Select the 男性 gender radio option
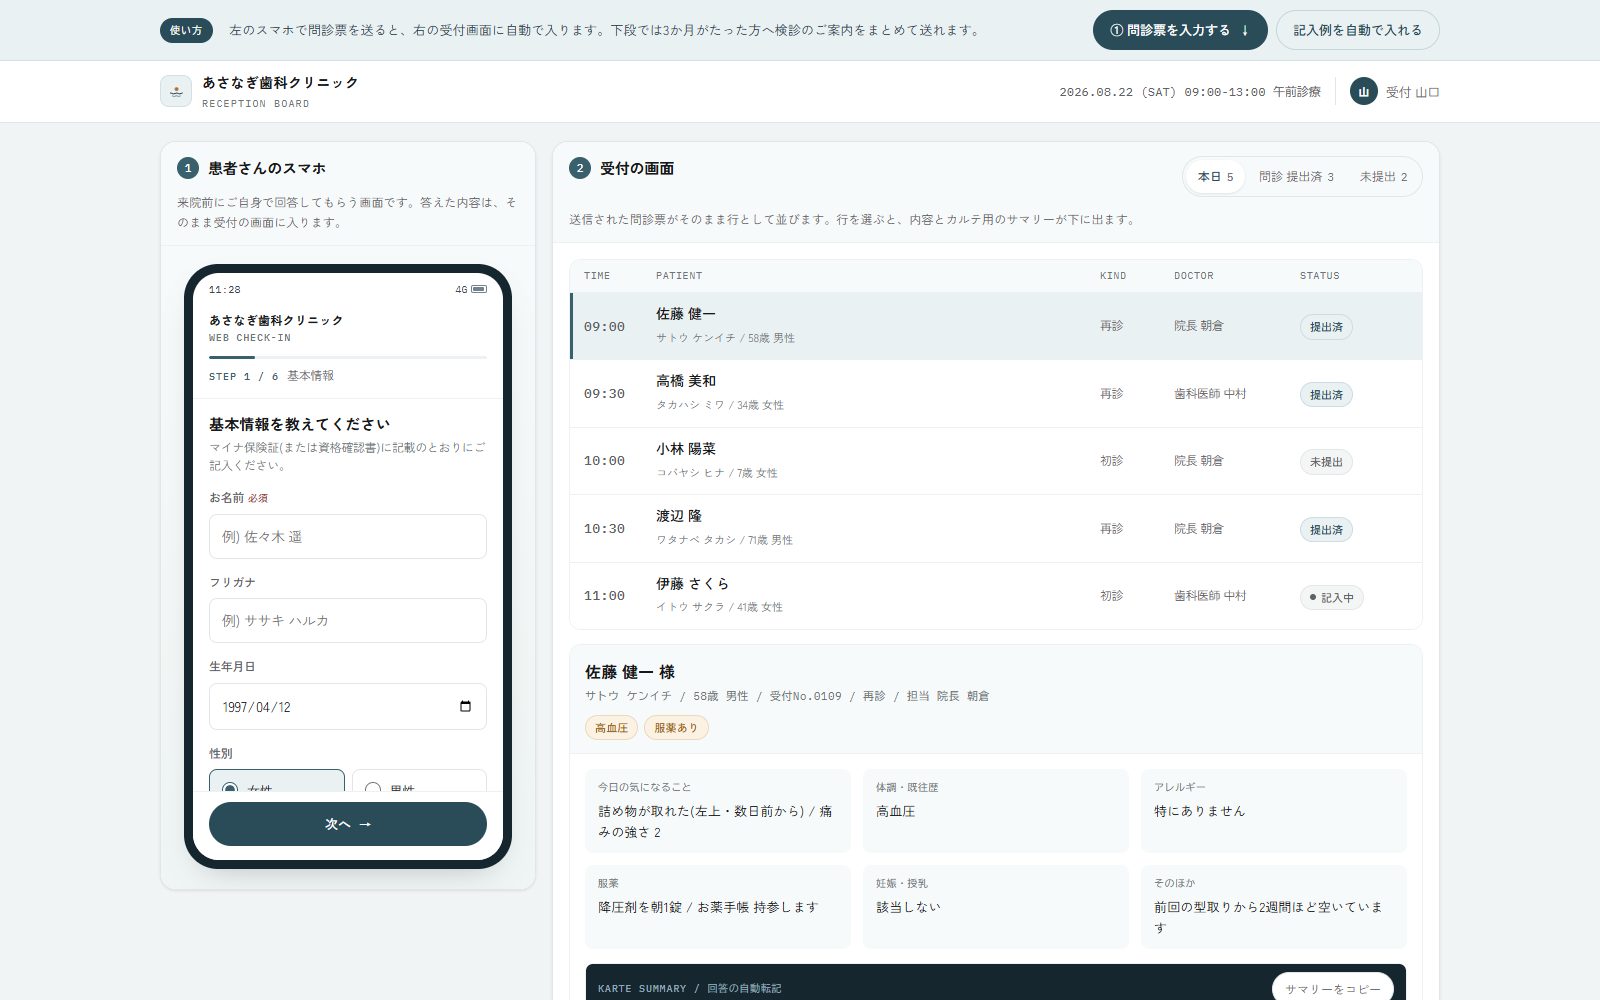This screenshot has width=1600, height=1000. click(x=419, y=781)
